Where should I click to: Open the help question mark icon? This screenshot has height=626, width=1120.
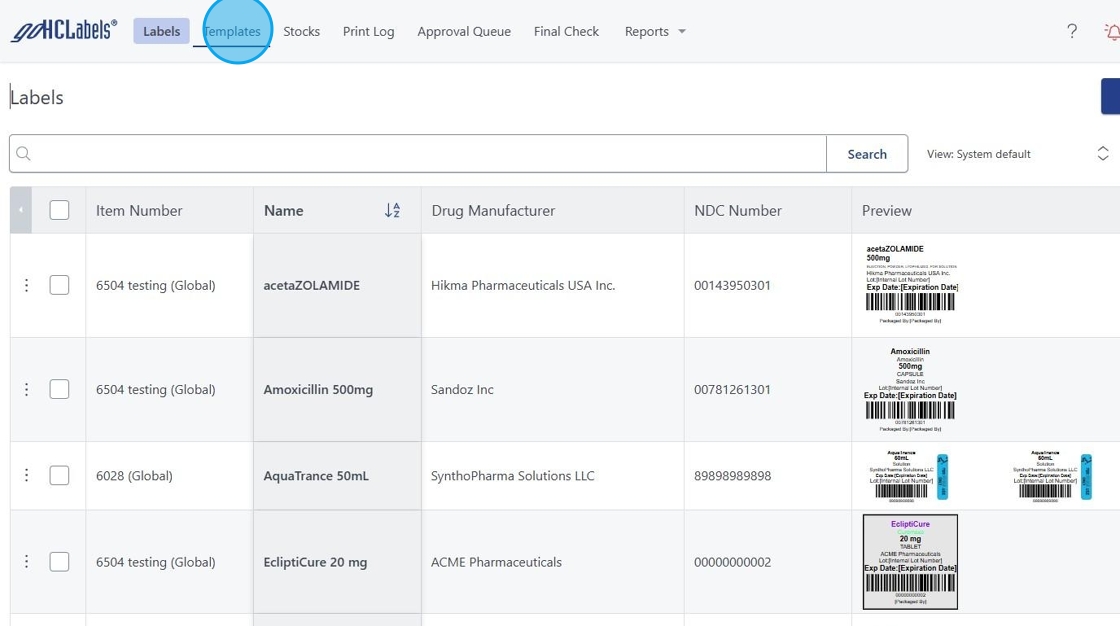(x=1072, y=31)
